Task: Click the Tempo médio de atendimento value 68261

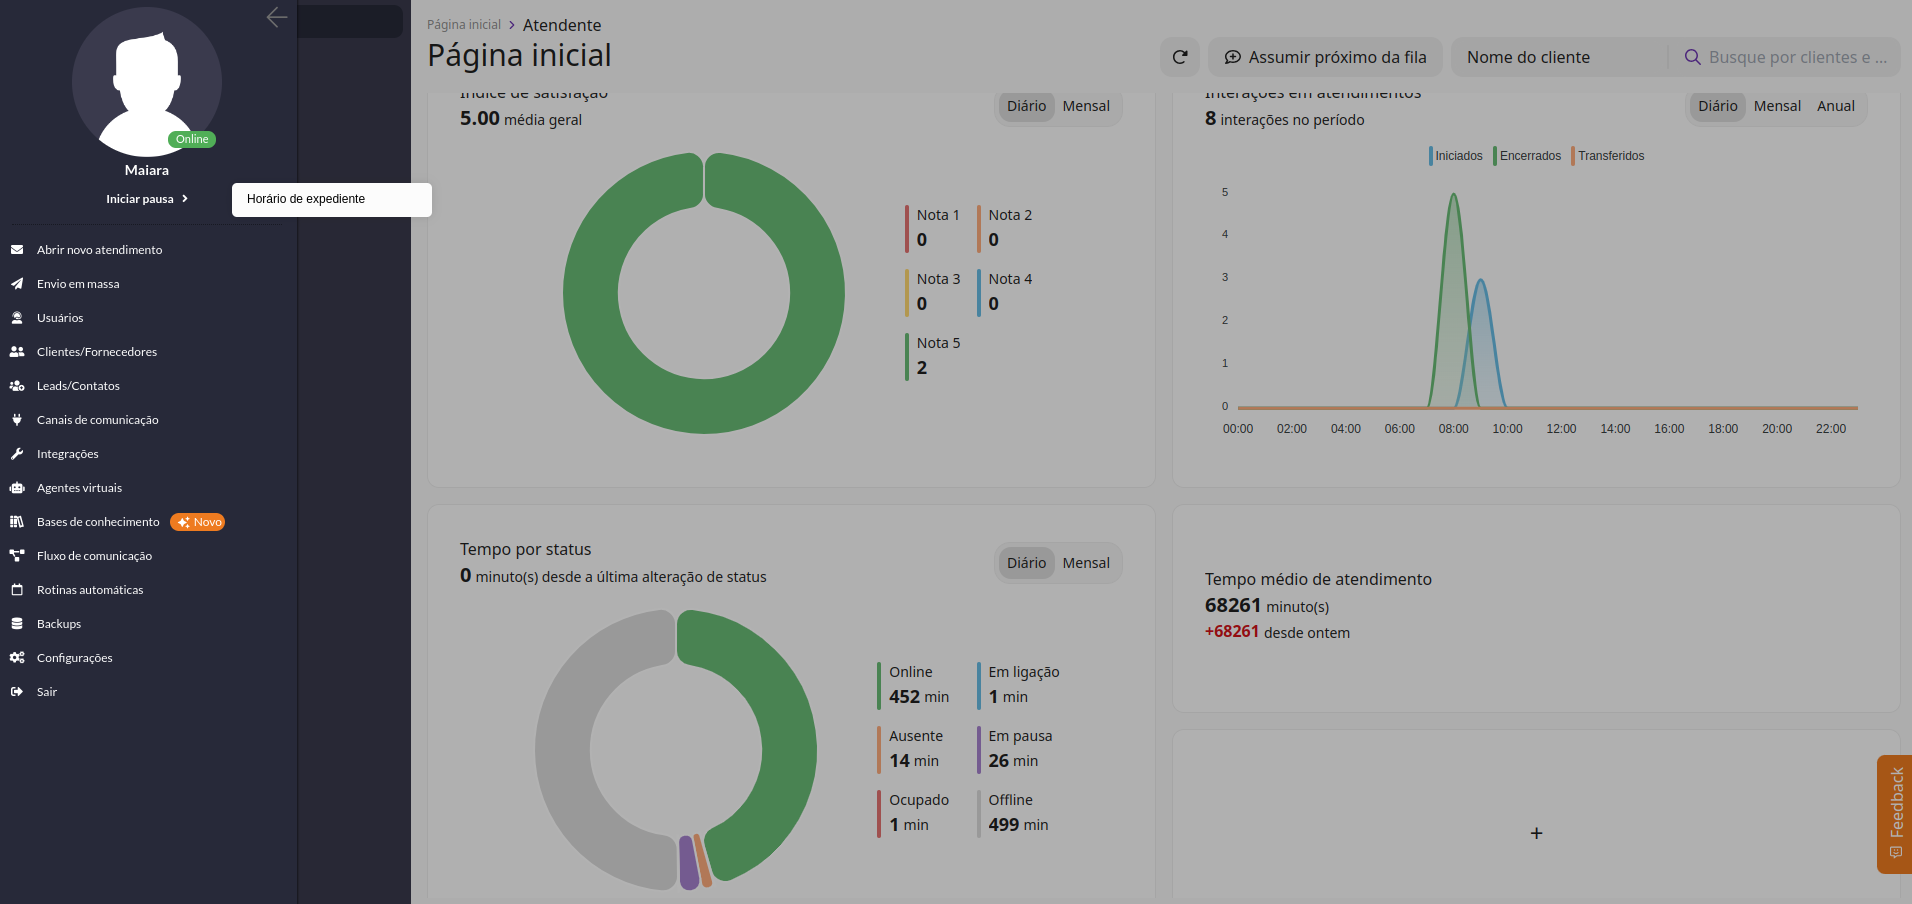Action: 1233,605
